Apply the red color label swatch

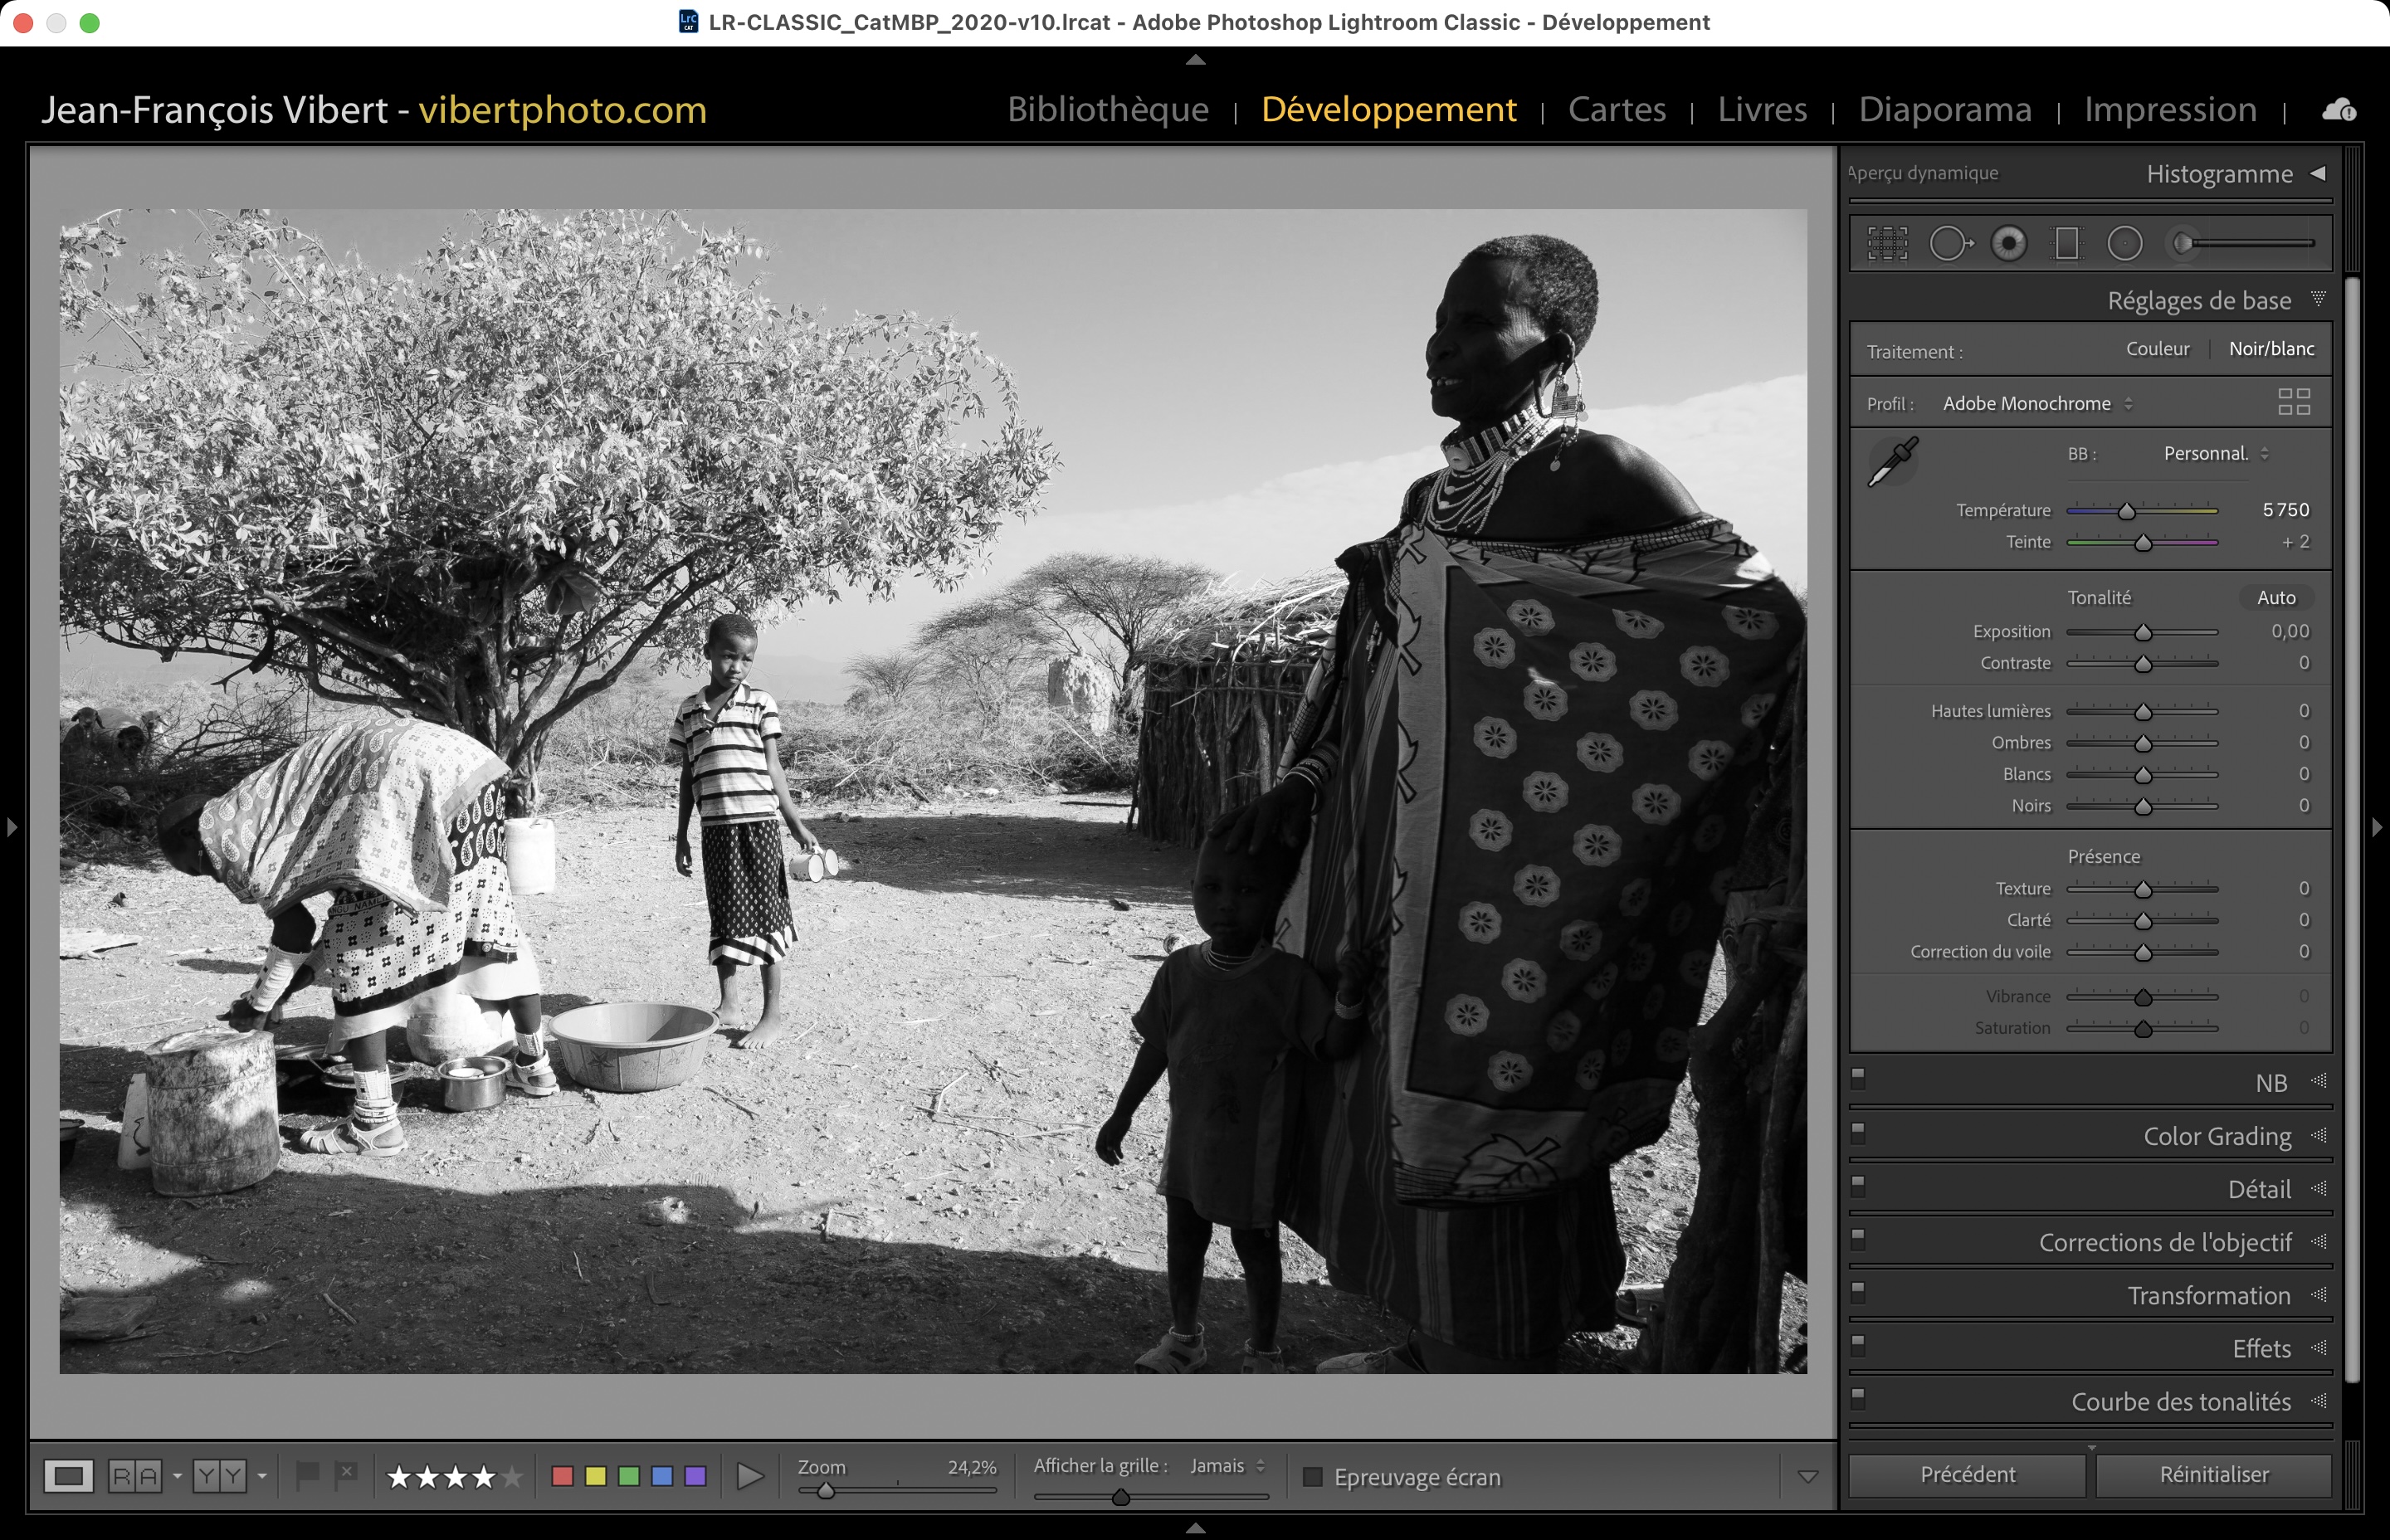(x=562, y=1476)
